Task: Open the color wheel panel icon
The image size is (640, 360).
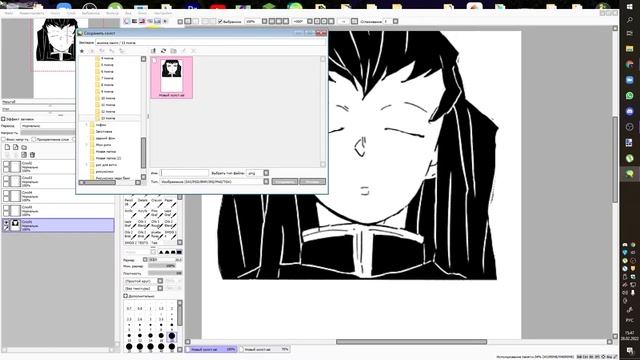Action: click(x=127, y=21)
